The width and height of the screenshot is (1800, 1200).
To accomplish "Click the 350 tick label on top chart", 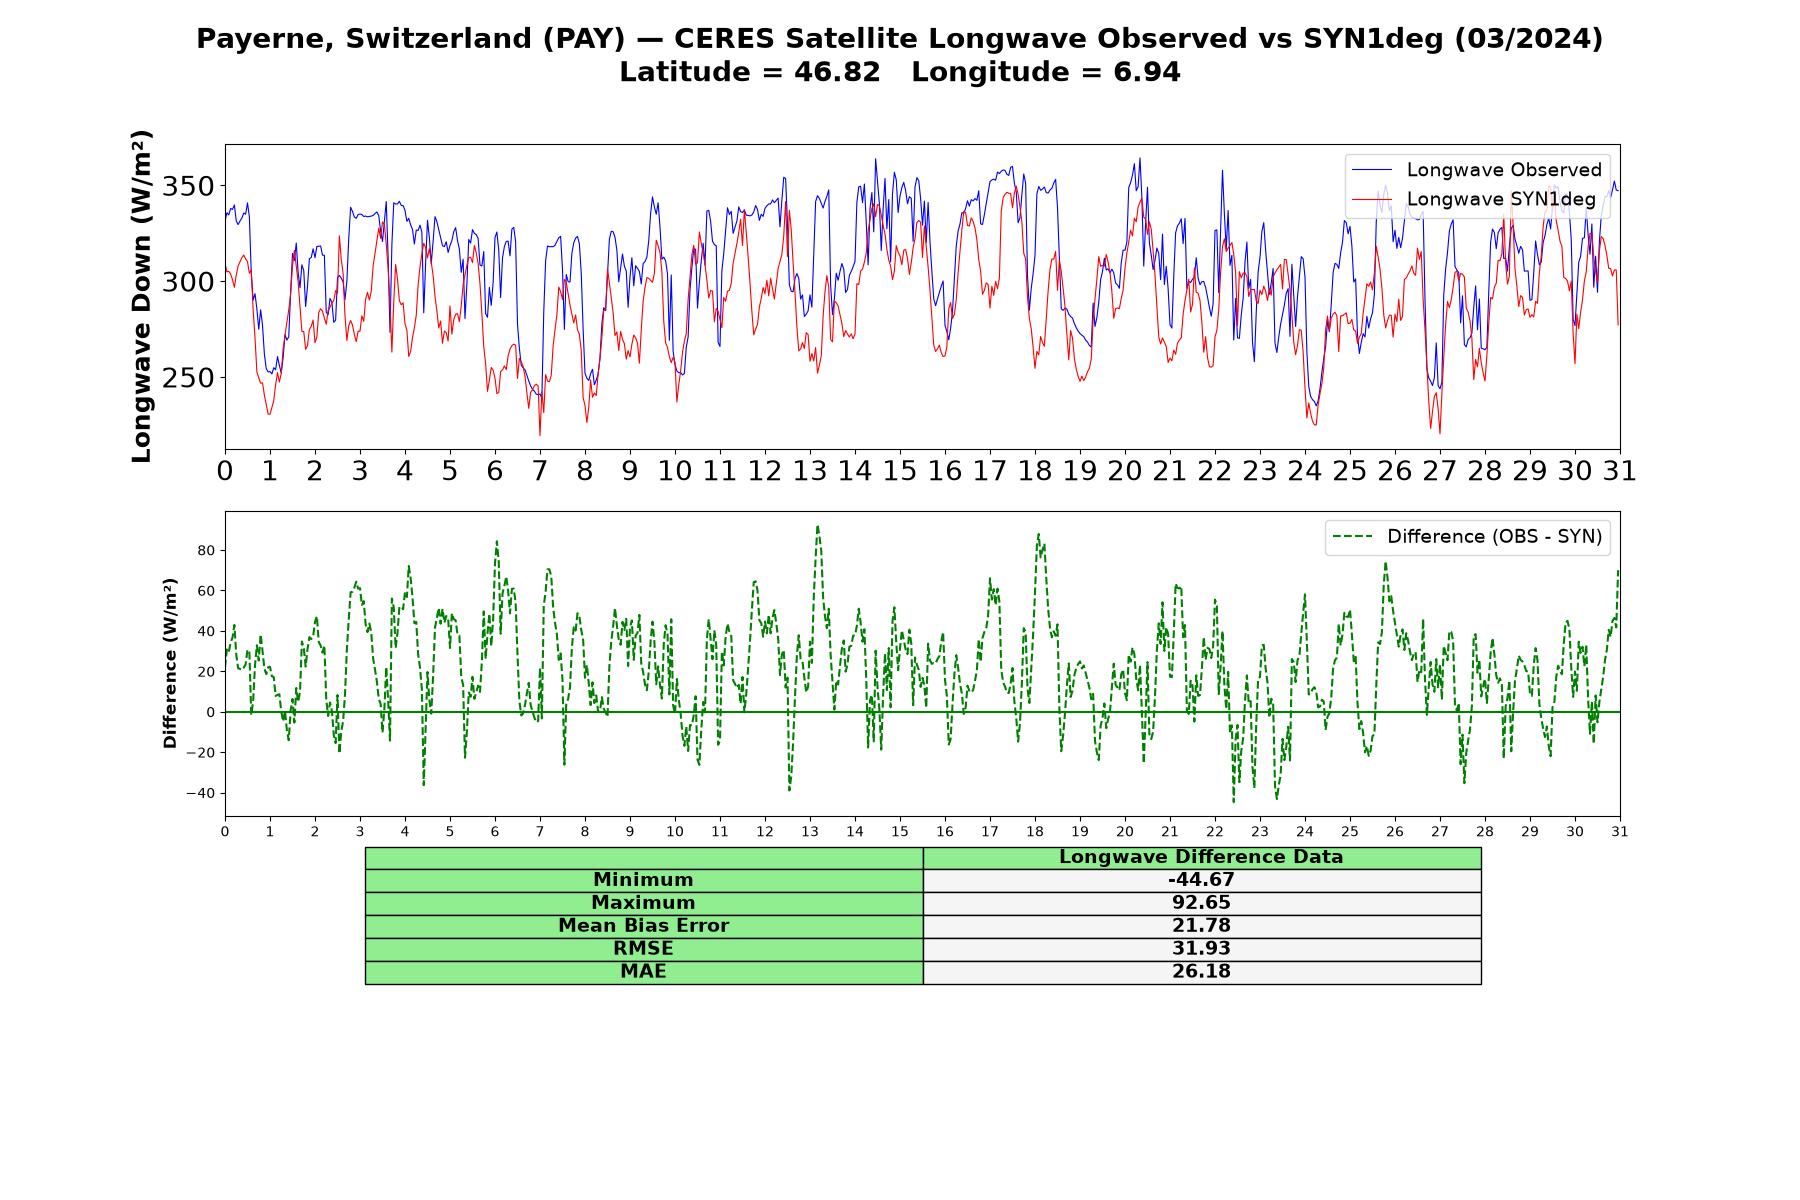I will tap(188, 187).
